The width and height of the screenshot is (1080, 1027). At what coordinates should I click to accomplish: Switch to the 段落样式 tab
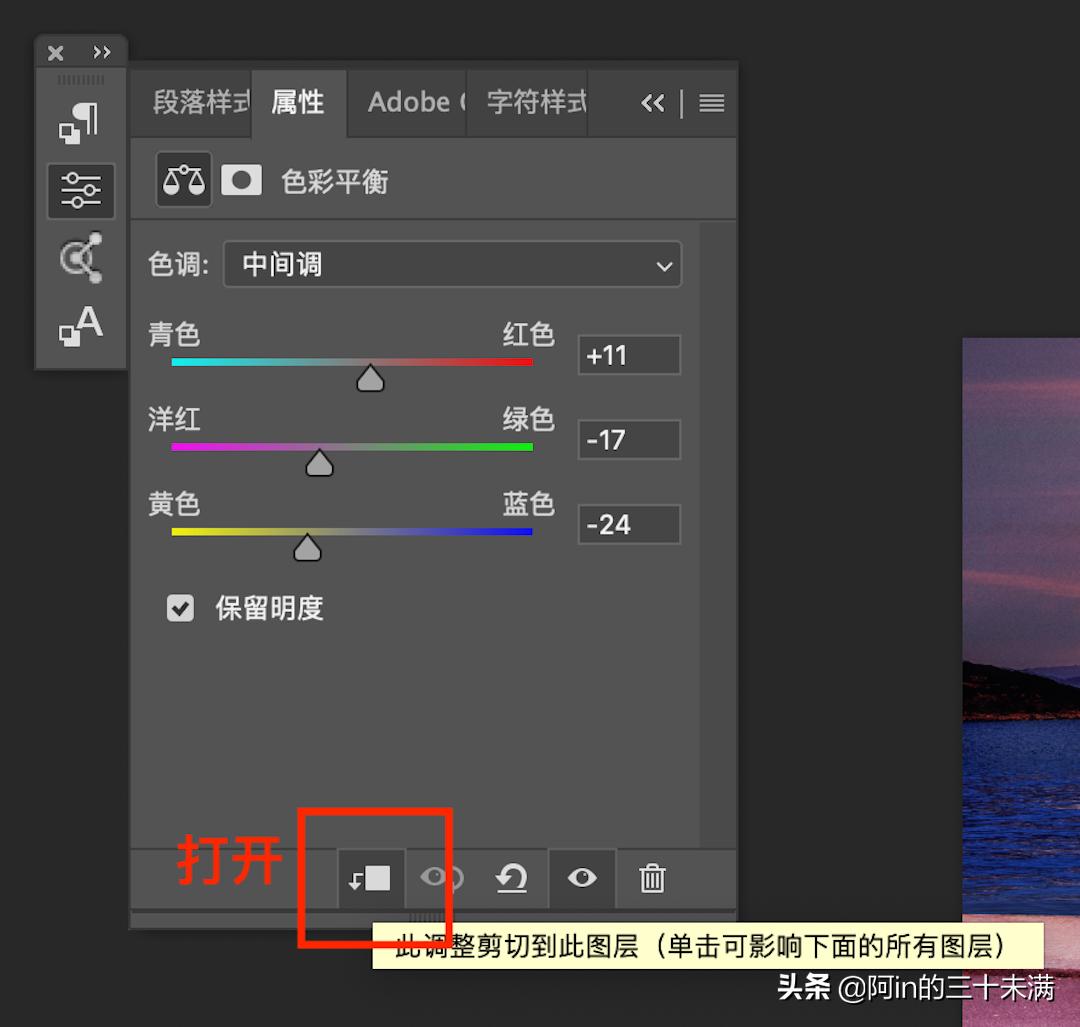pyautogui.click(x=196, y=101)
